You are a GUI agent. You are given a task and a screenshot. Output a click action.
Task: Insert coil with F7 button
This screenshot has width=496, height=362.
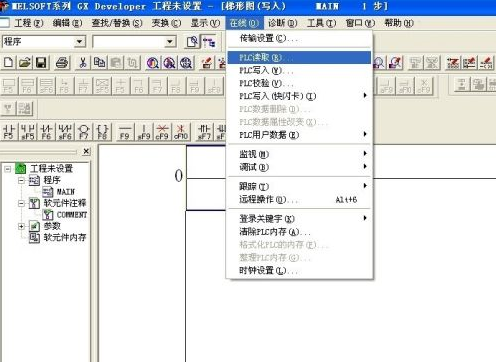click(84, 131)
